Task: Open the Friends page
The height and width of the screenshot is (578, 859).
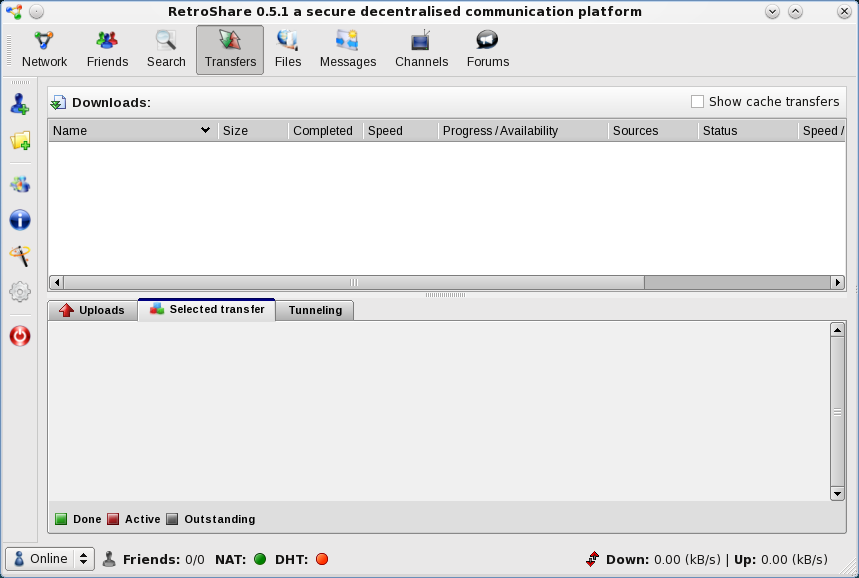Action: pyautogui.click(x=107, y=50)
